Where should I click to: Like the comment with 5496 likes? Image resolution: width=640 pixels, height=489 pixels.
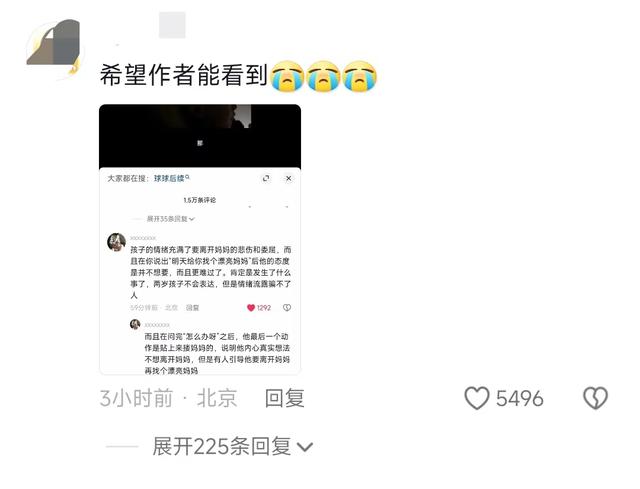477,398
